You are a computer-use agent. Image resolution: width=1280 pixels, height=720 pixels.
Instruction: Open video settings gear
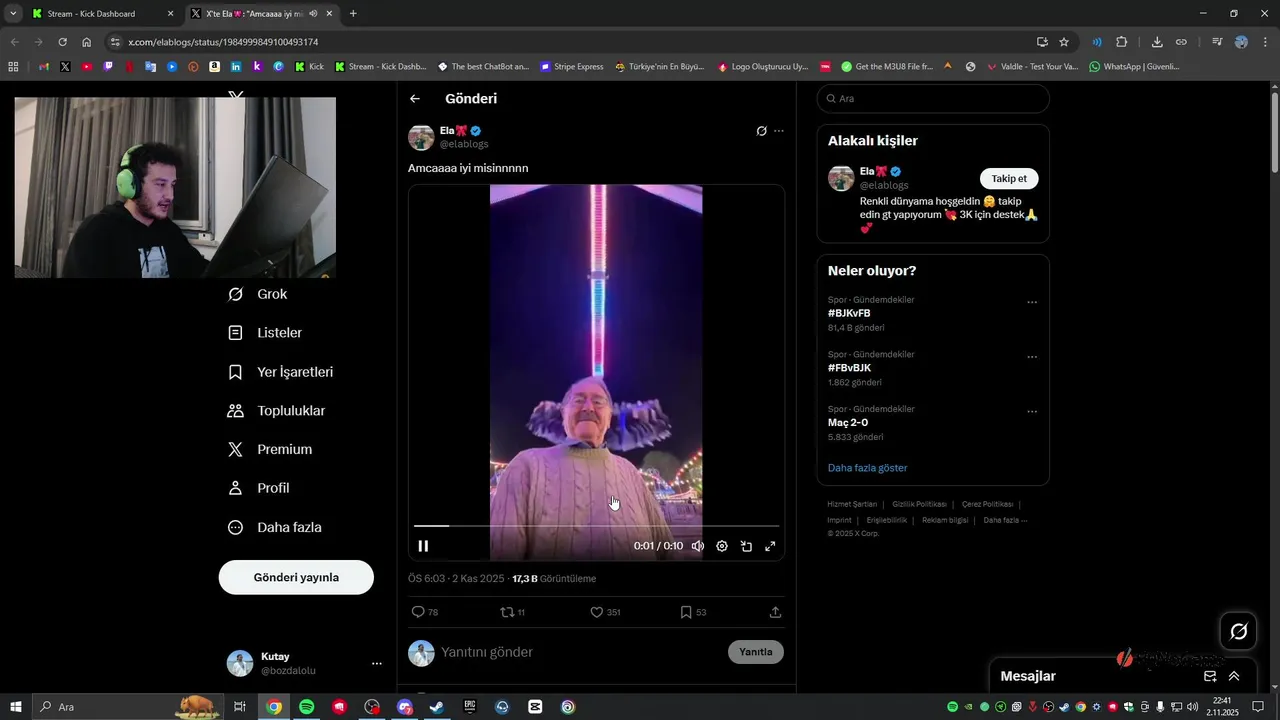tap(722, 546)
